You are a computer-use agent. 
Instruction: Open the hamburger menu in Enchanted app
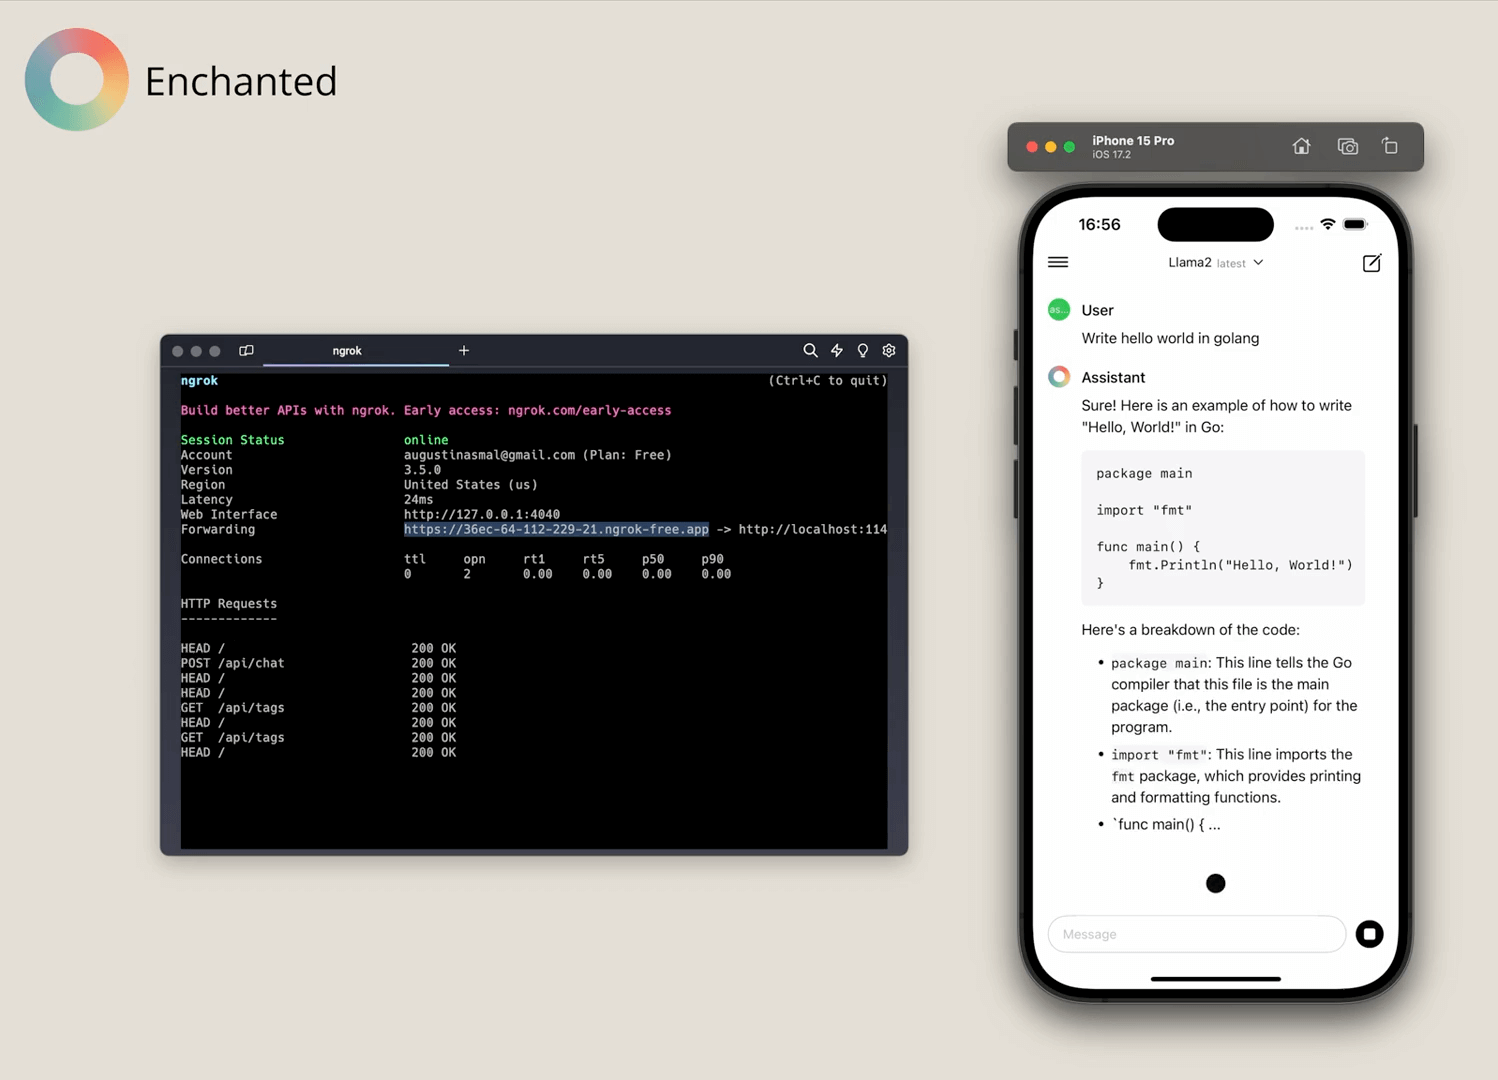pyautogui.click(x=1058, y=262)
